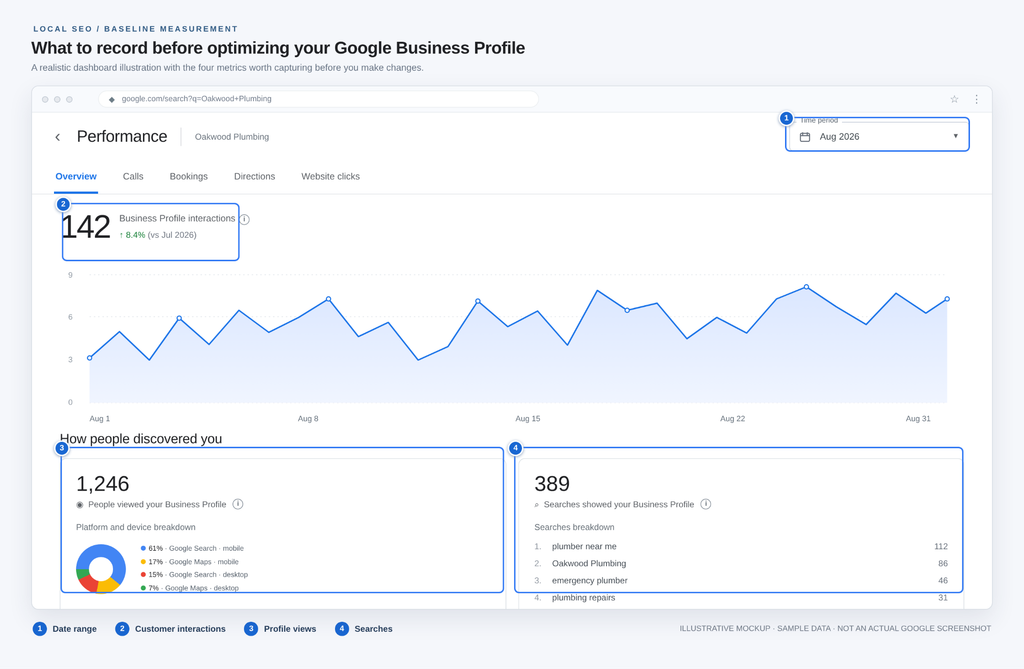1024x669 pixels.
Task: Click the eye icon before People viewed
Action: (x=80, y=504)
